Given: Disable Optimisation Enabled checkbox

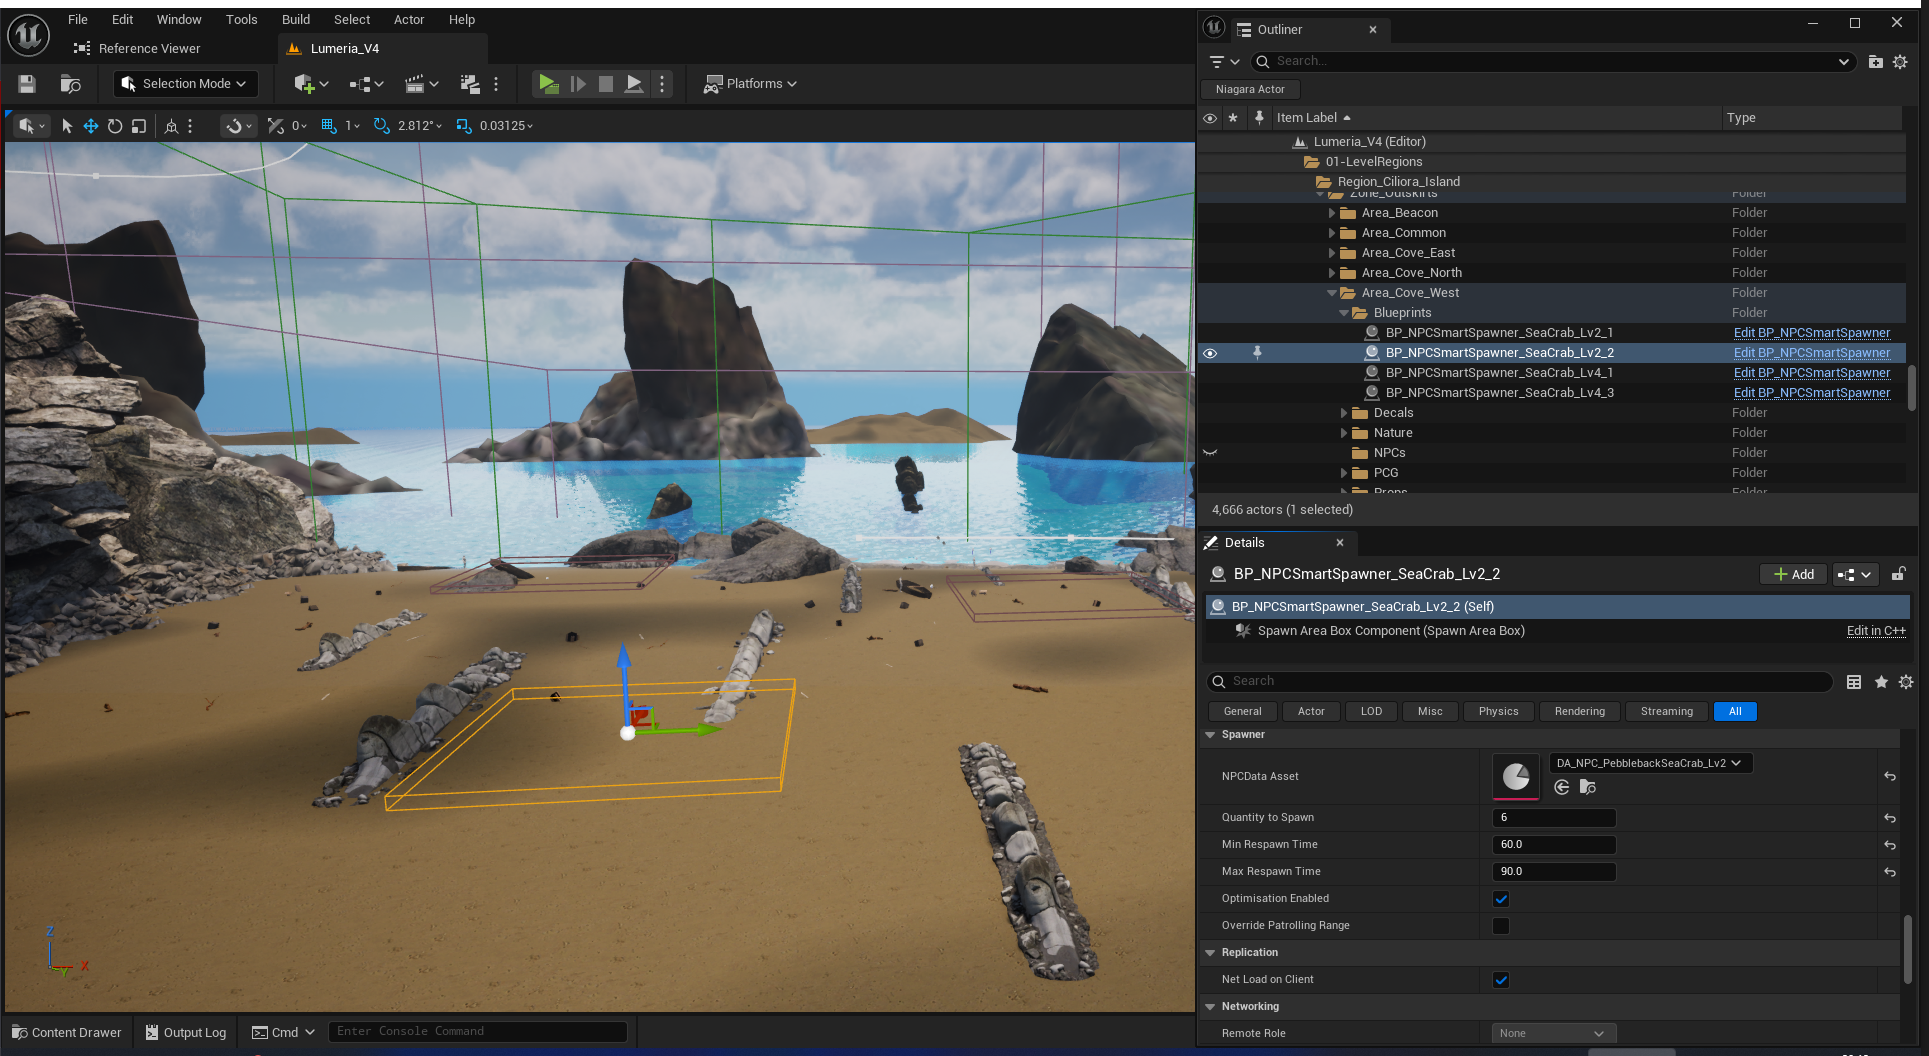Looking at the screenshot, I should (x=1501, y=899).
